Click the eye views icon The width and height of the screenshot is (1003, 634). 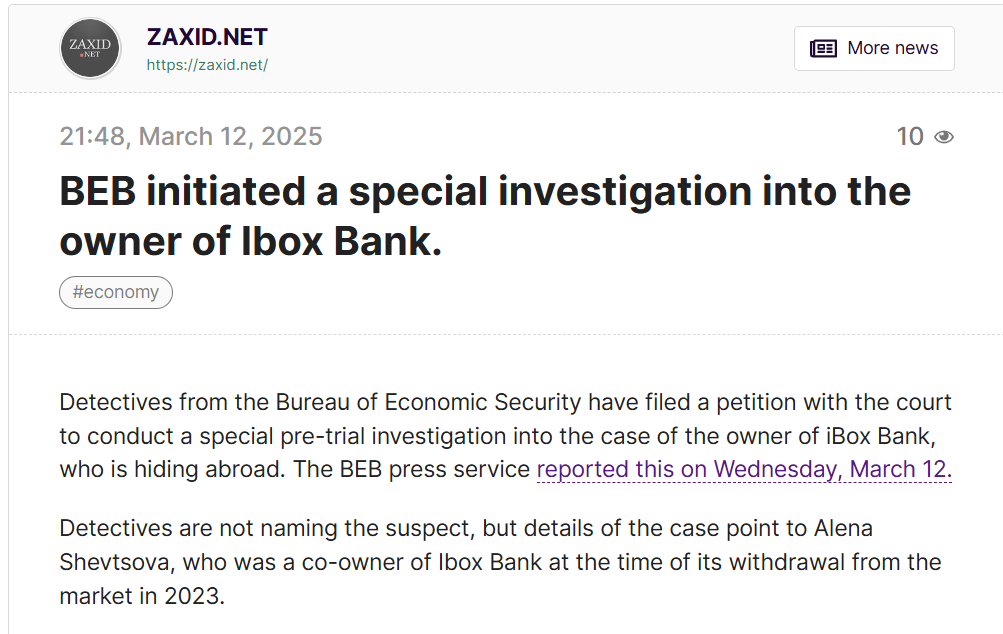pos(944,137)
